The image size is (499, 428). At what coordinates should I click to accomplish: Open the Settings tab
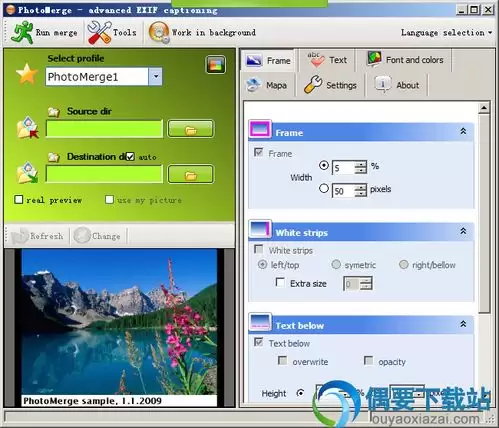pos(330,85)
